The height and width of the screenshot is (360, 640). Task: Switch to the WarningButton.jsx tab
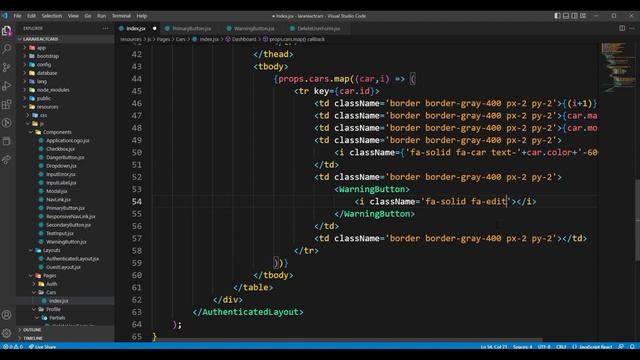(253, 29)
